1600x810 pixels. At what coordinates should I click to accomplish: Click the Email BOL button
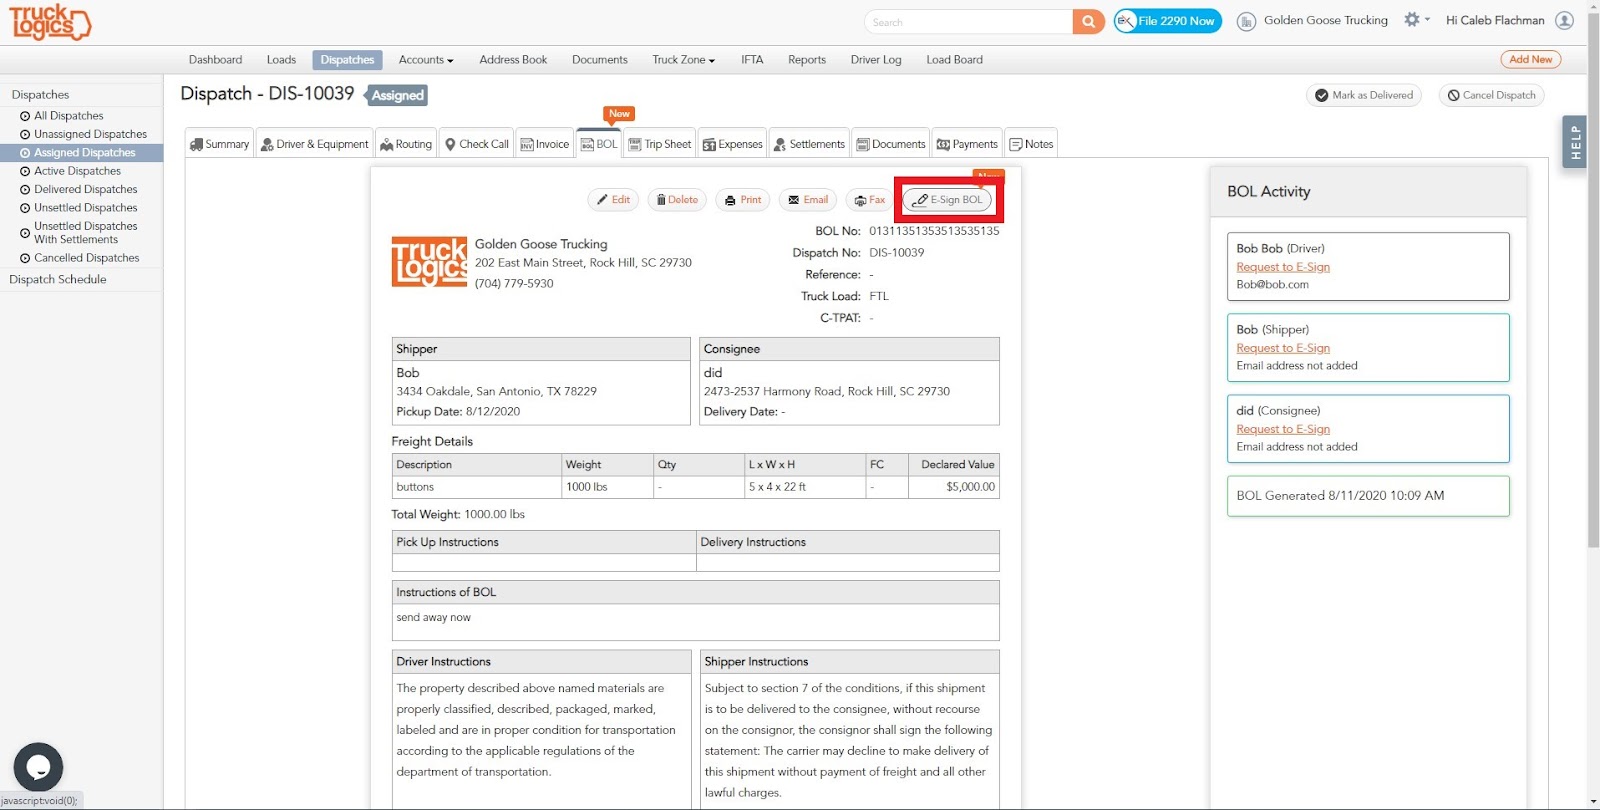pyautogui.click(x=808, y=200)
